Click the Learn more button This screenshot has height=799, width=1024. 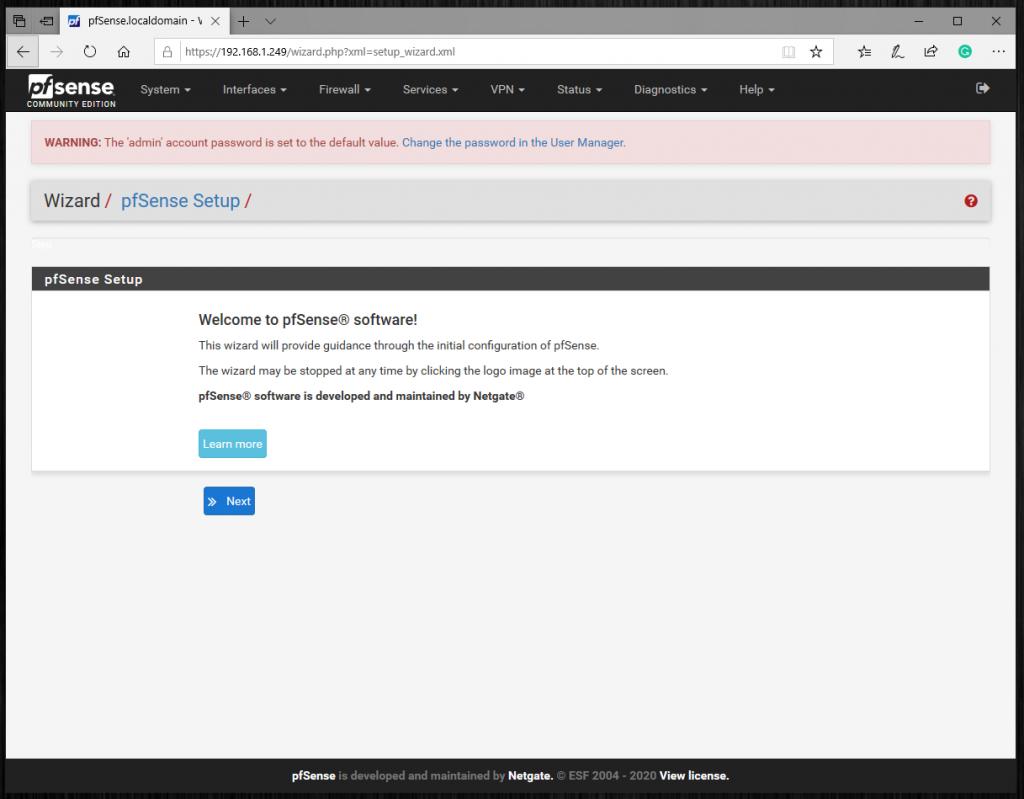point(232,444)
